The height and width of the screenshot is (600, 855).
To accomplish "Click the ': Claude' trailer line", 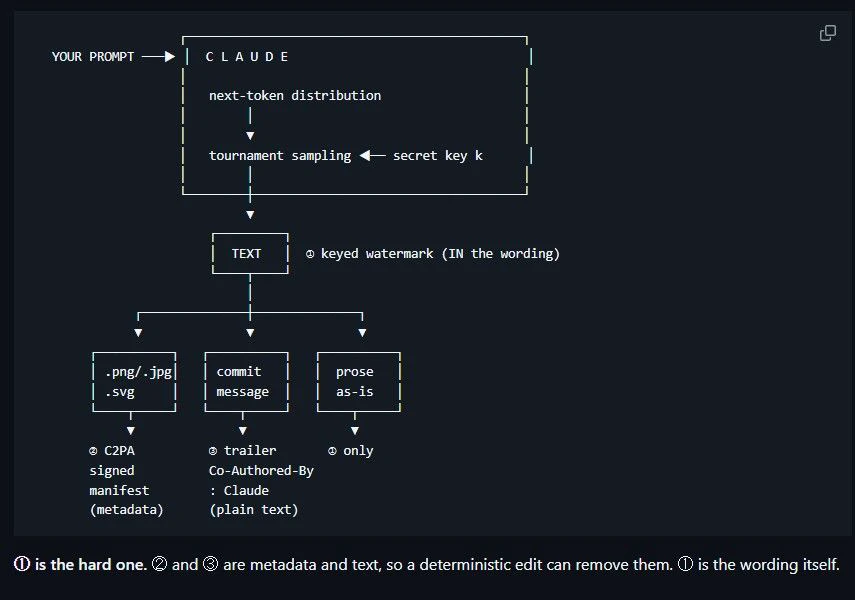I will tap(239, 490).
